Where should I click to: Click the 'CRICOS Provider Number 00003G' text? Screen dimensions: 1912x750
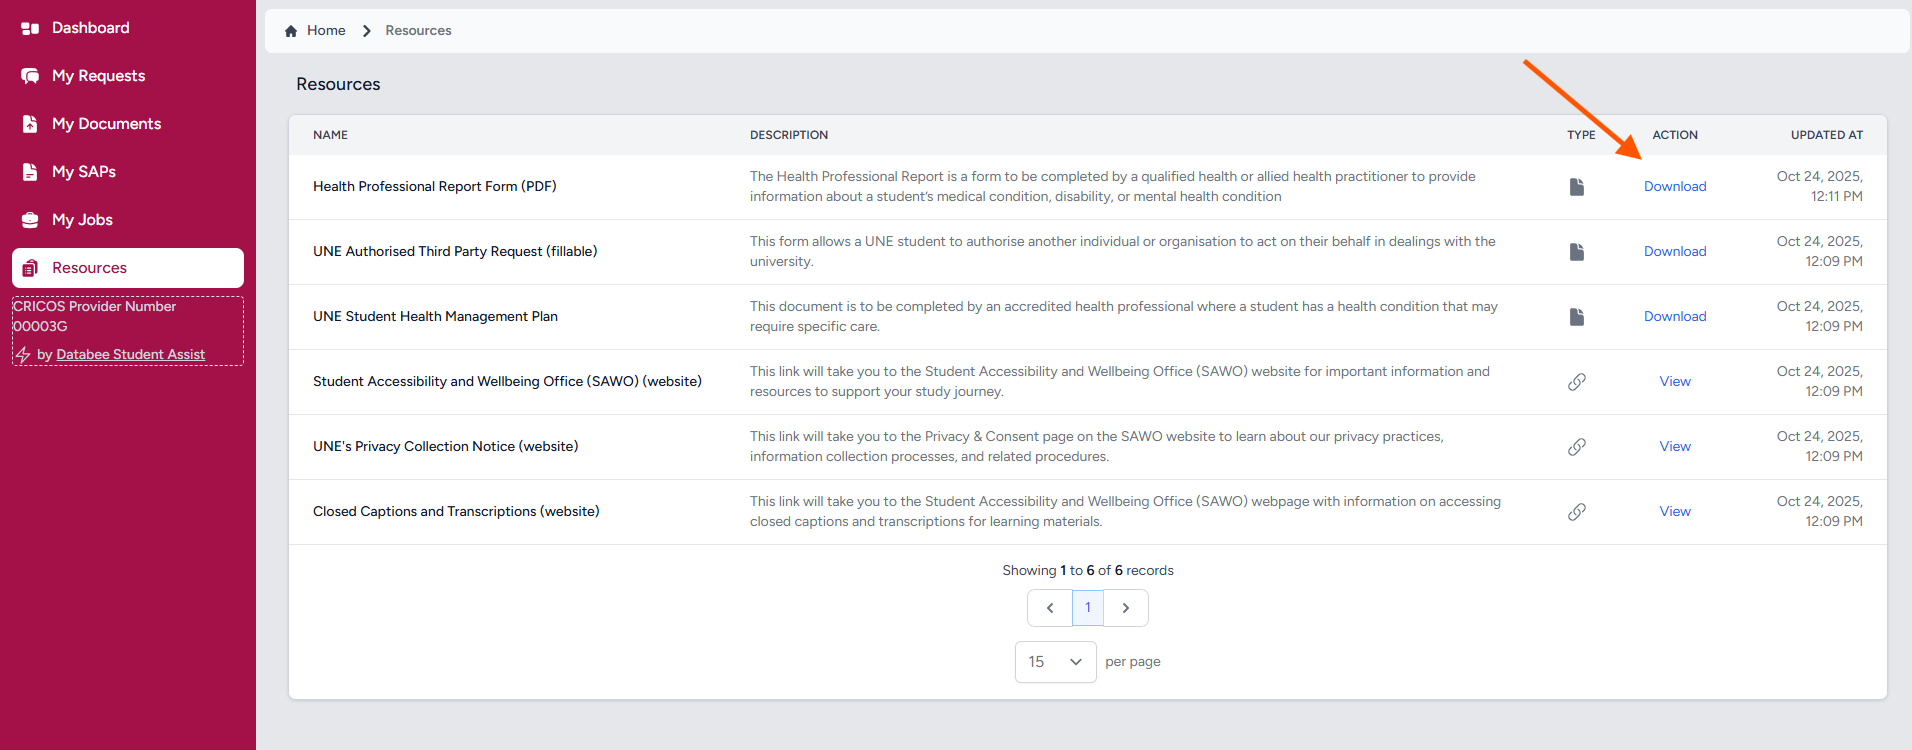[94, 317]
